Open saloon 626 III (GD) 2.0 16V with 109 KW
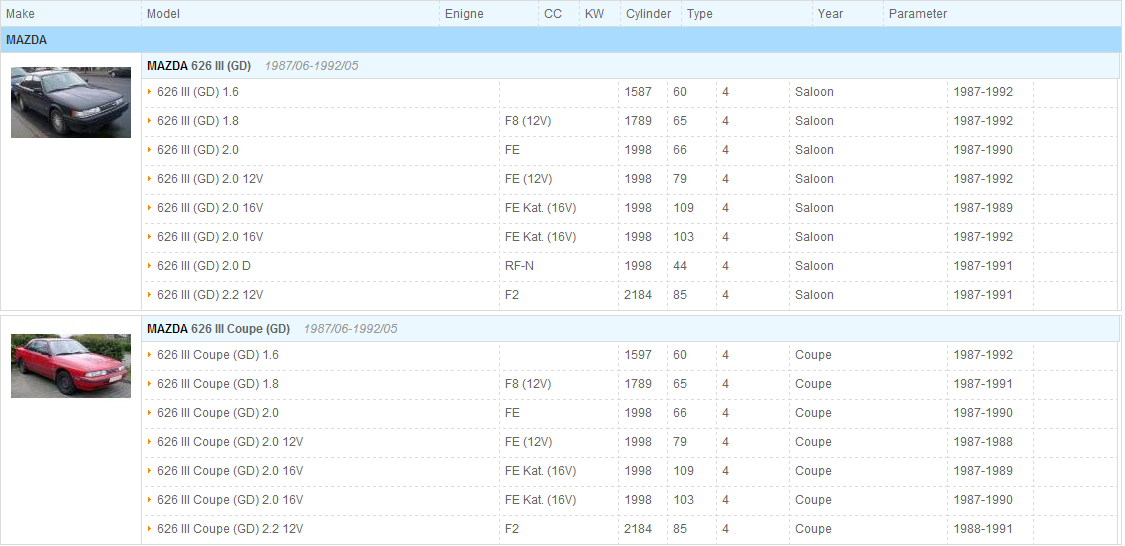This screenshot has width=1125, height=546. pyautogui.click(x=210, y=207)
